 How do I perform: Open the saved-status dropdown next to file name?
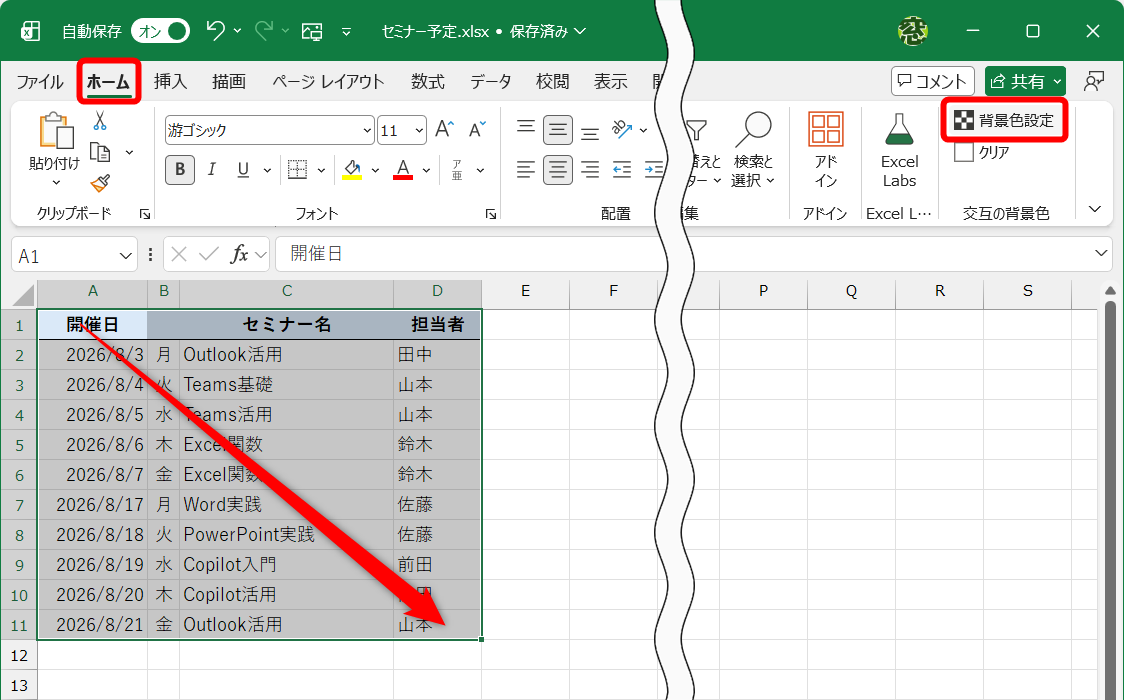580,31
